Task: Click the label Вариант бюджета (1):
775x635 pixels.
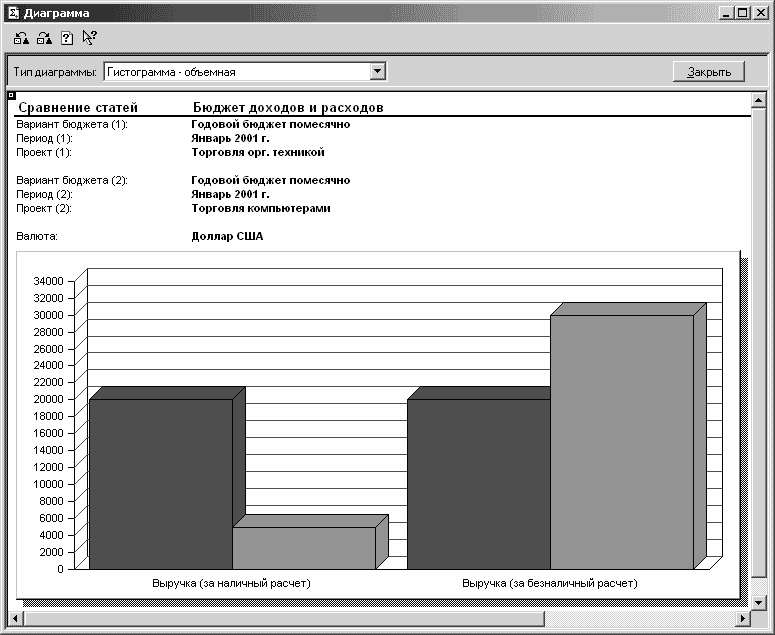Action: (x=72, y=125)
